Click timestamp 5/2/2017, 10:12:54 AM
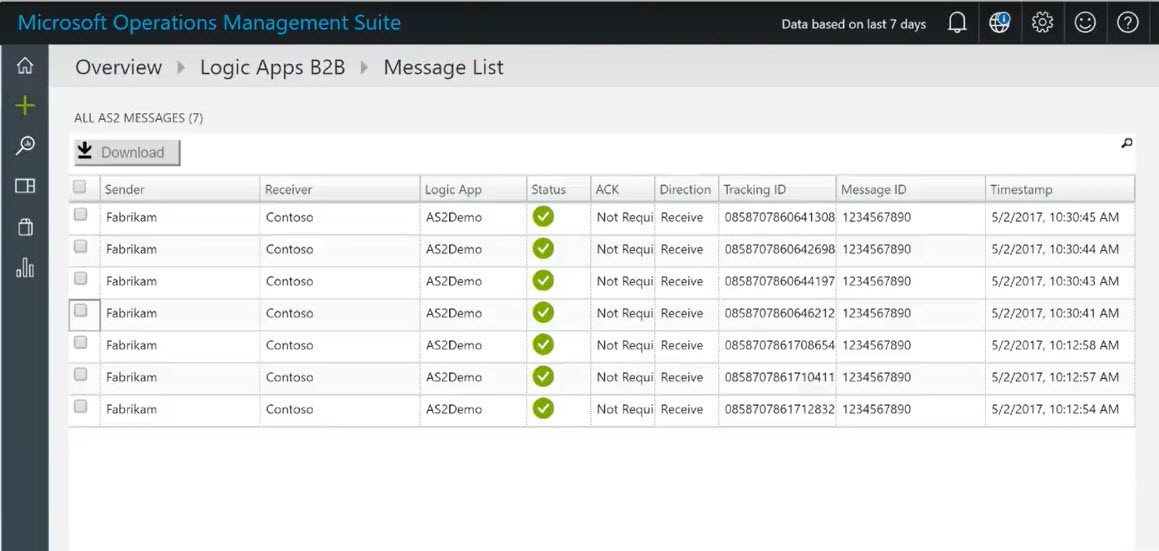This screenshot has width=1159, height=551. [x=1055, y=409]
